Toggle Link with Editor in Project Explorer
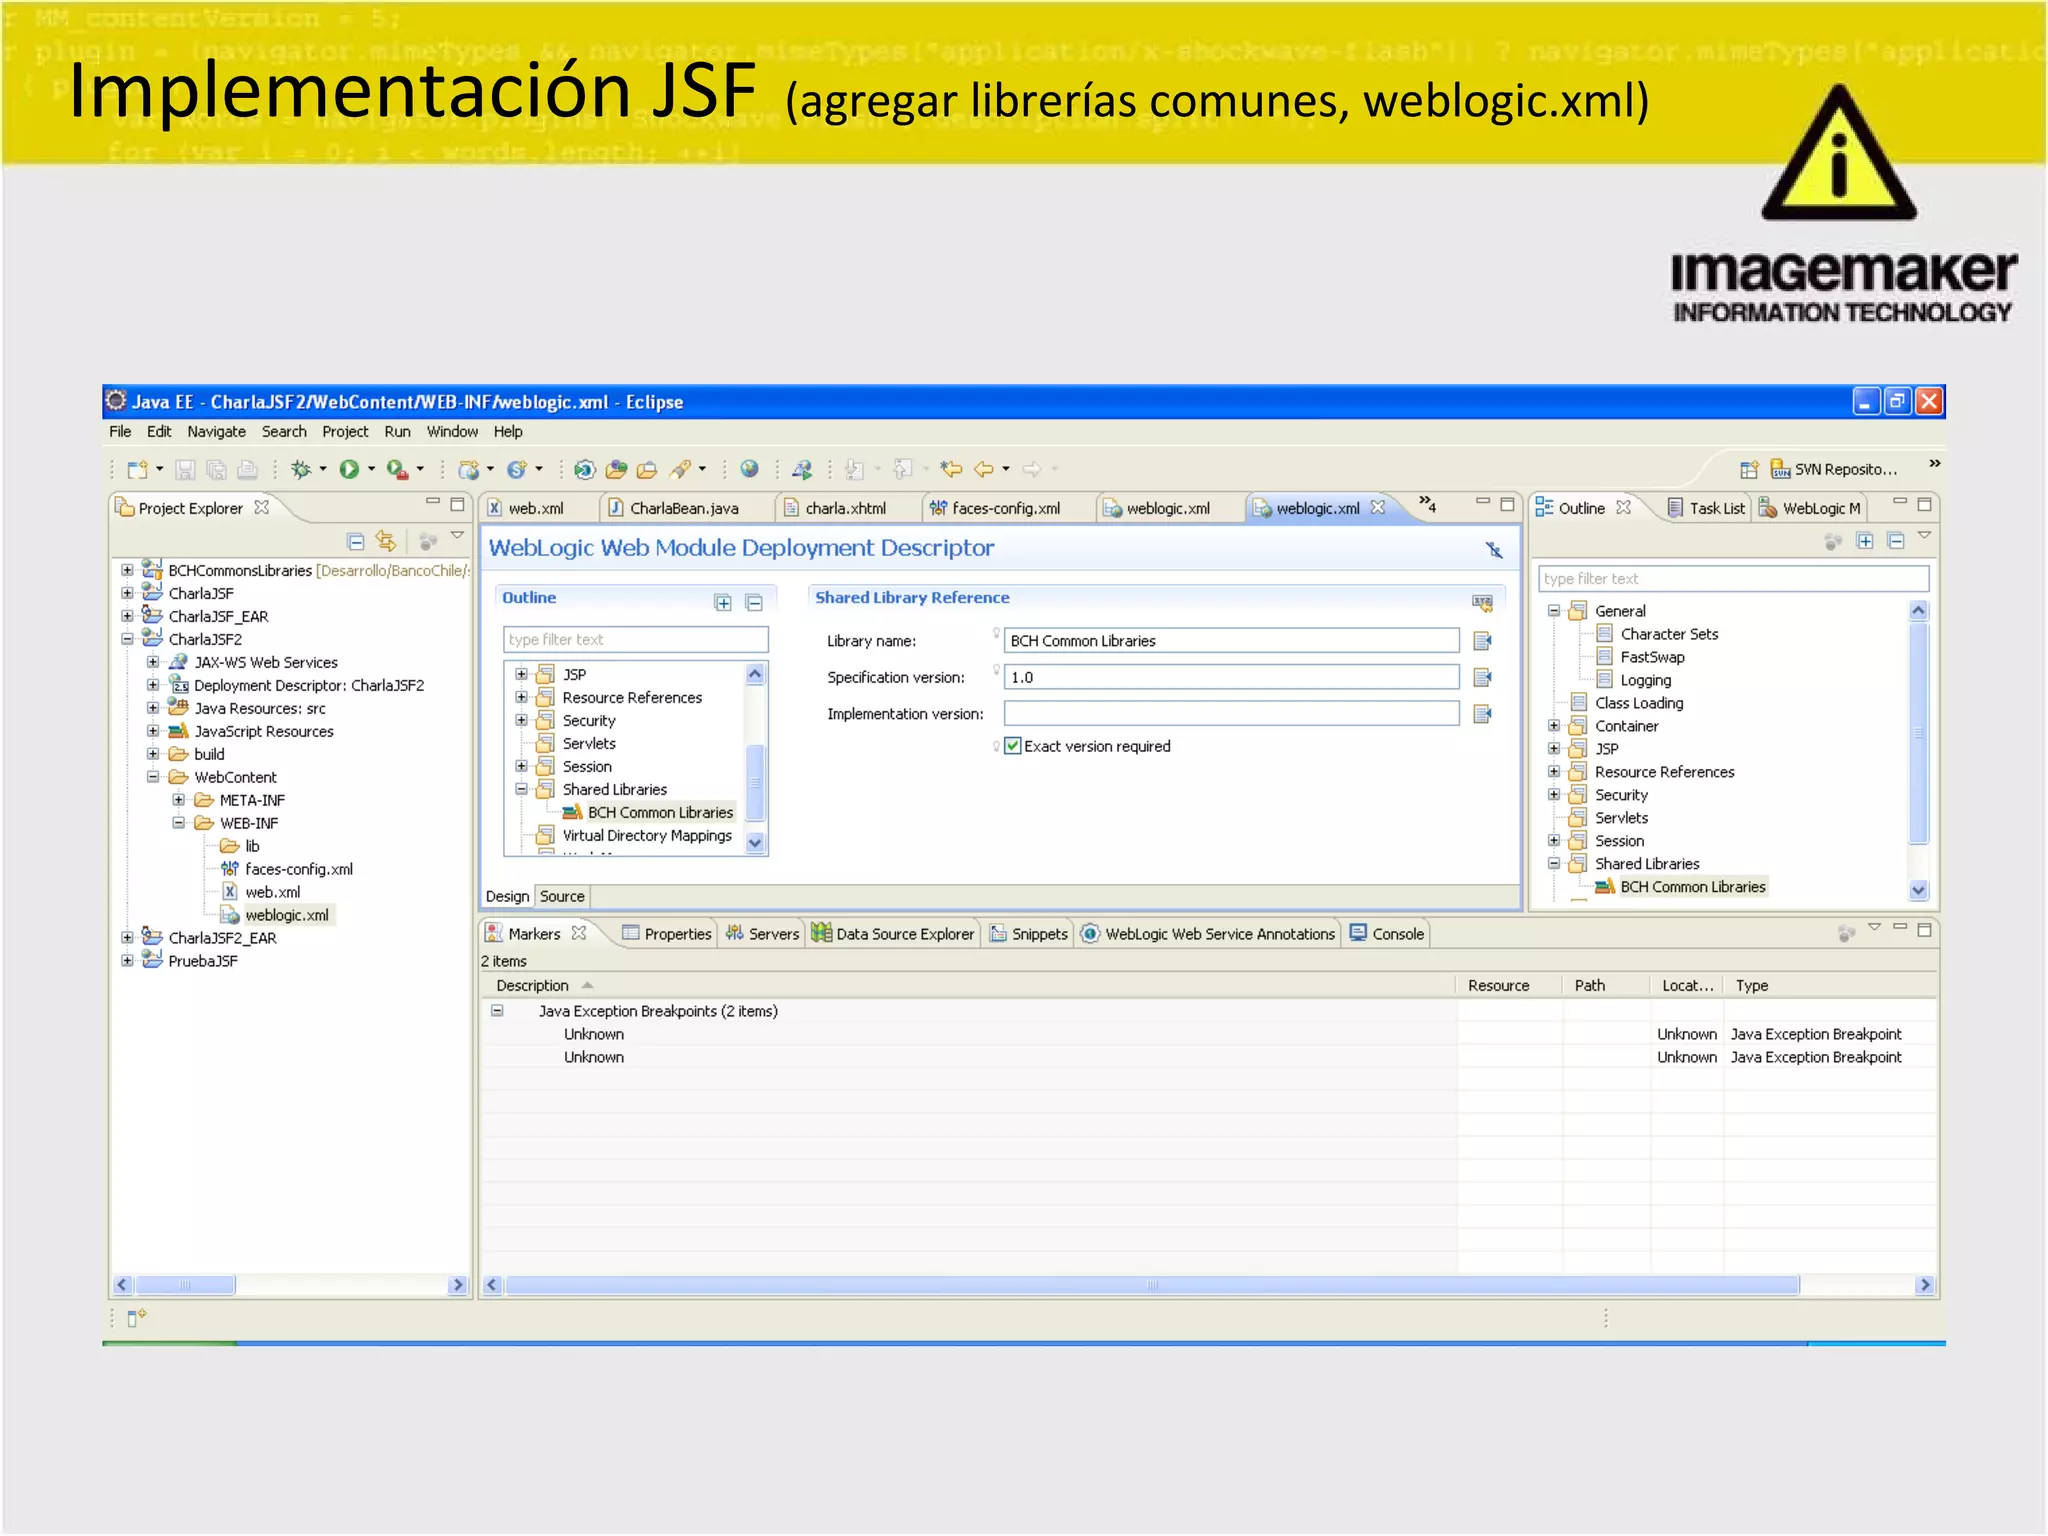This screenshot has height=1536, width=2048. [386, 541]
